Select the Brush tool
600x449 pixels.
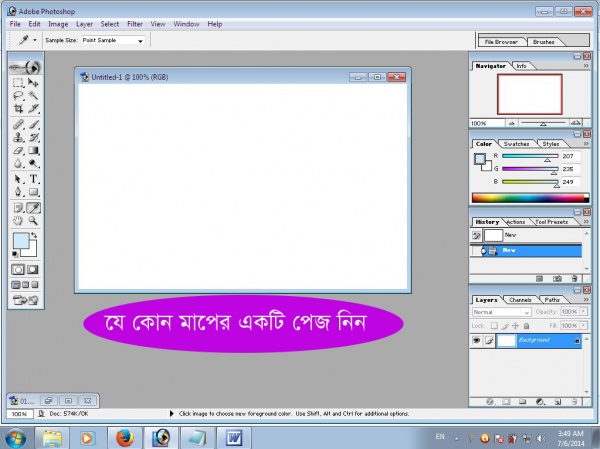click(33, 124)
